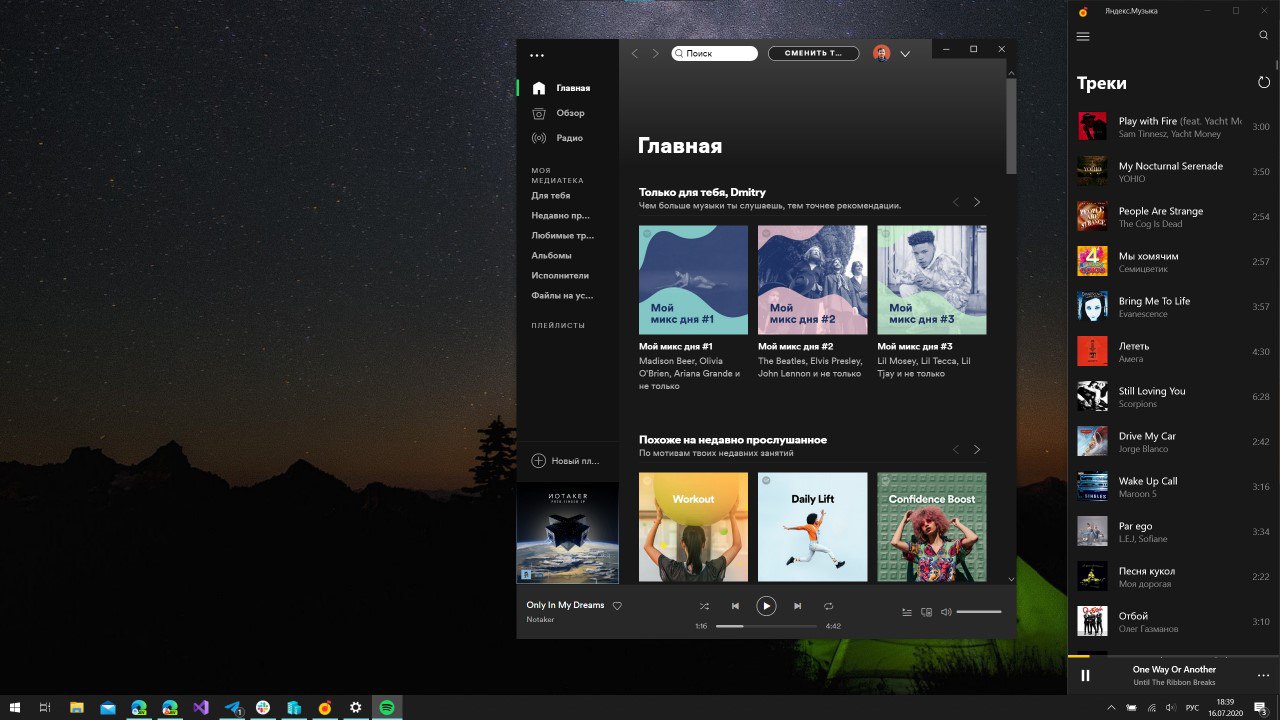Screen dimensions: 1280x720
Task: Show previous items in Похоже на недавно прослушанное
Action: (956, 450)
